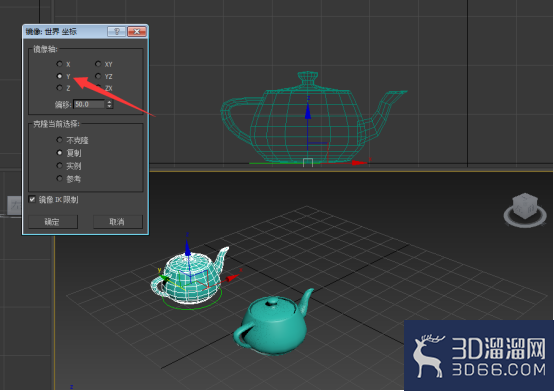Select the Y mirror axis radio button
This screenshot has width=554, height=391.
60,76
